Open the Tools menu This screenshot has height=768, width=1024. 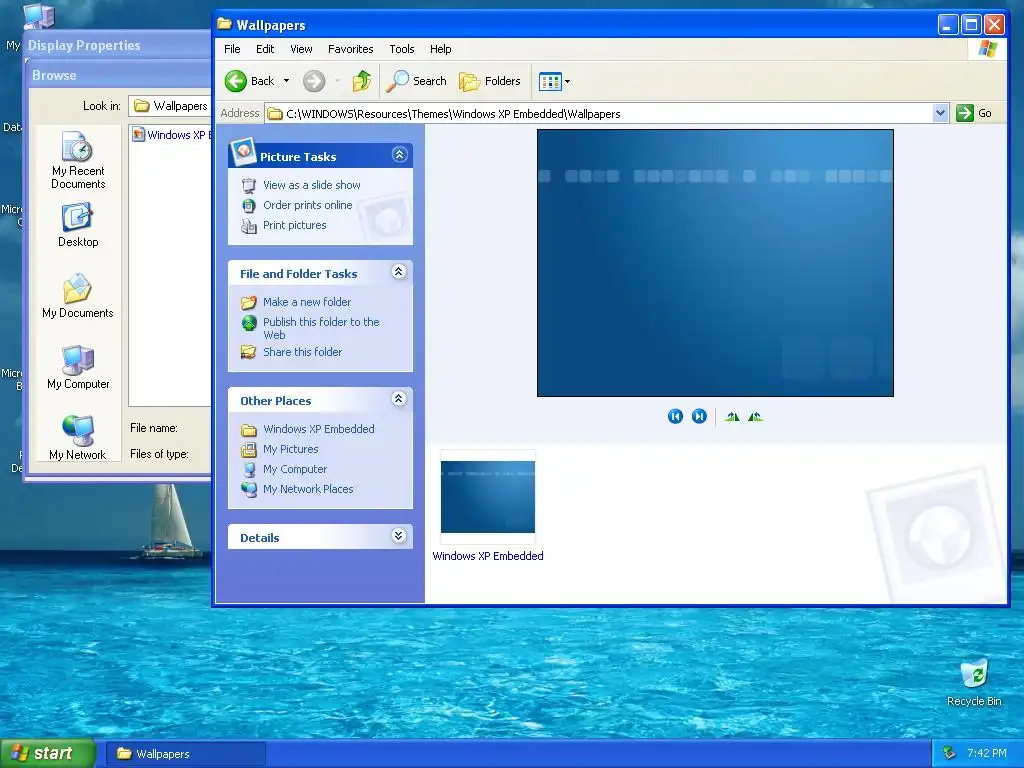click(x=402, y=49)
